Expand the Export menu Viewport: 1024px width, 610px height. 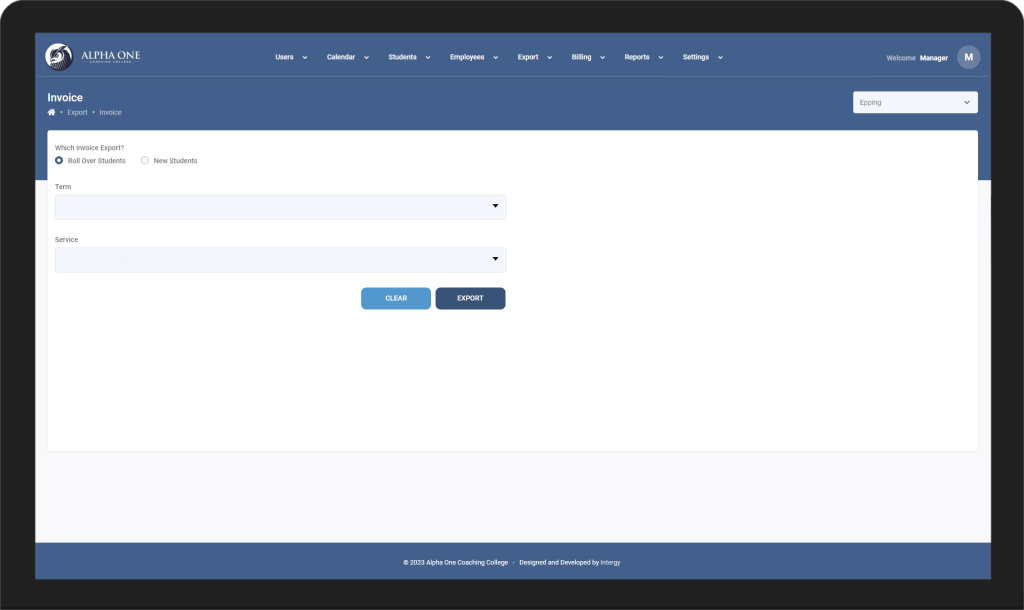[534, 57]
